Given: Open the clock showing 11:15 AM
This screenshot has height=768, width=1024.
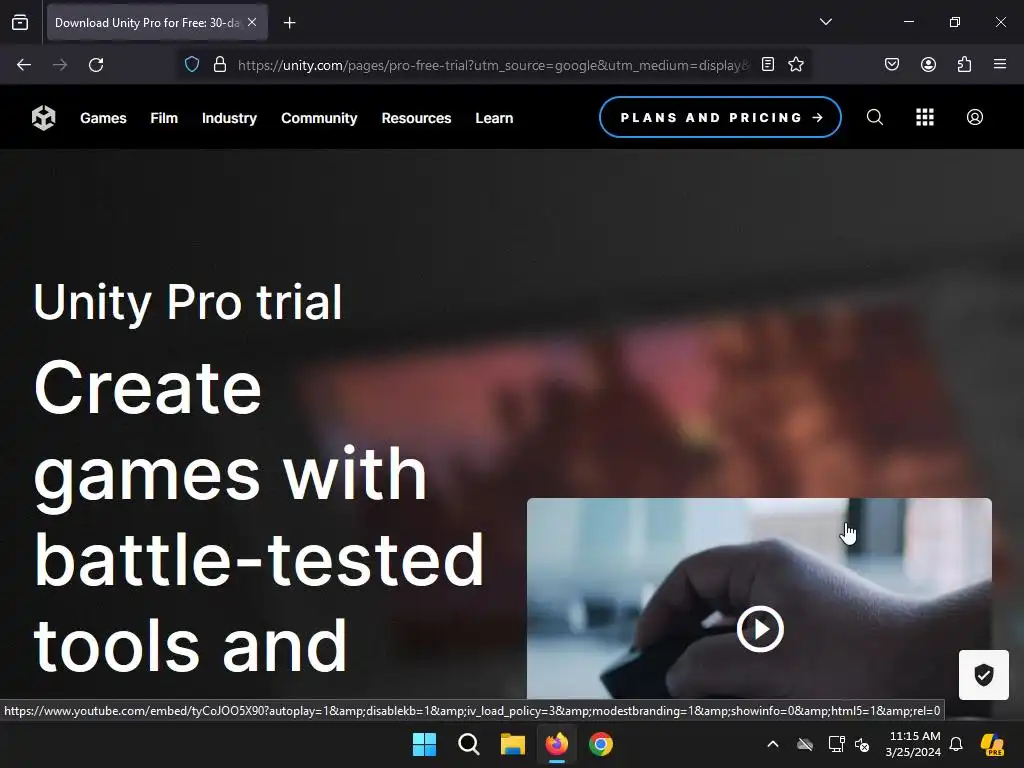Looking at the screenshot, I should click(x=913, y=744).
